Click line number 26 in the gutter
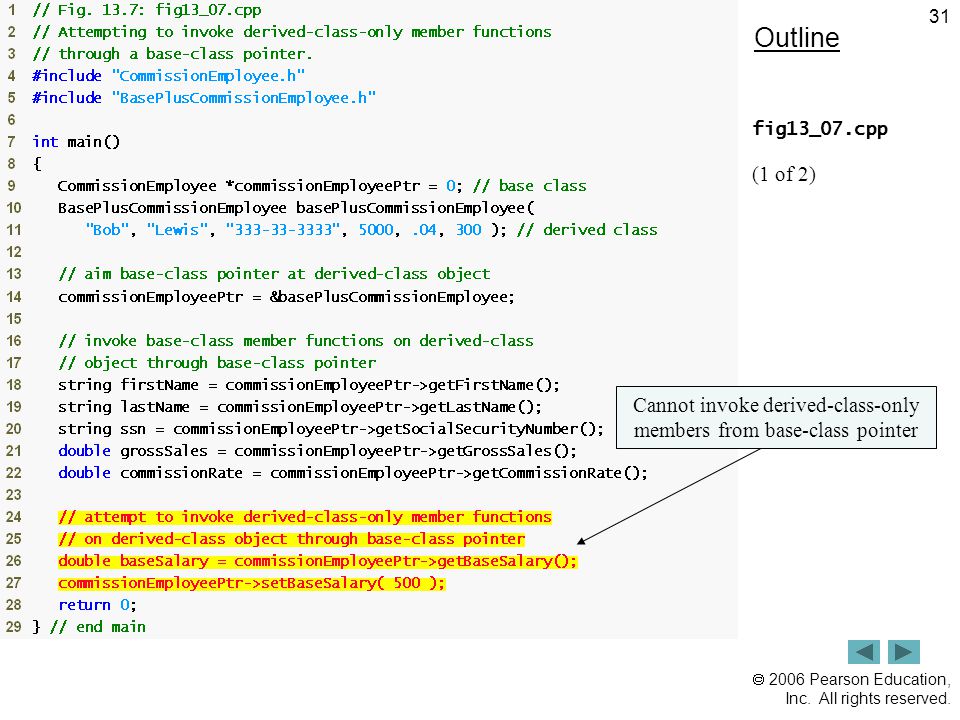 click(x=13, y=561)
